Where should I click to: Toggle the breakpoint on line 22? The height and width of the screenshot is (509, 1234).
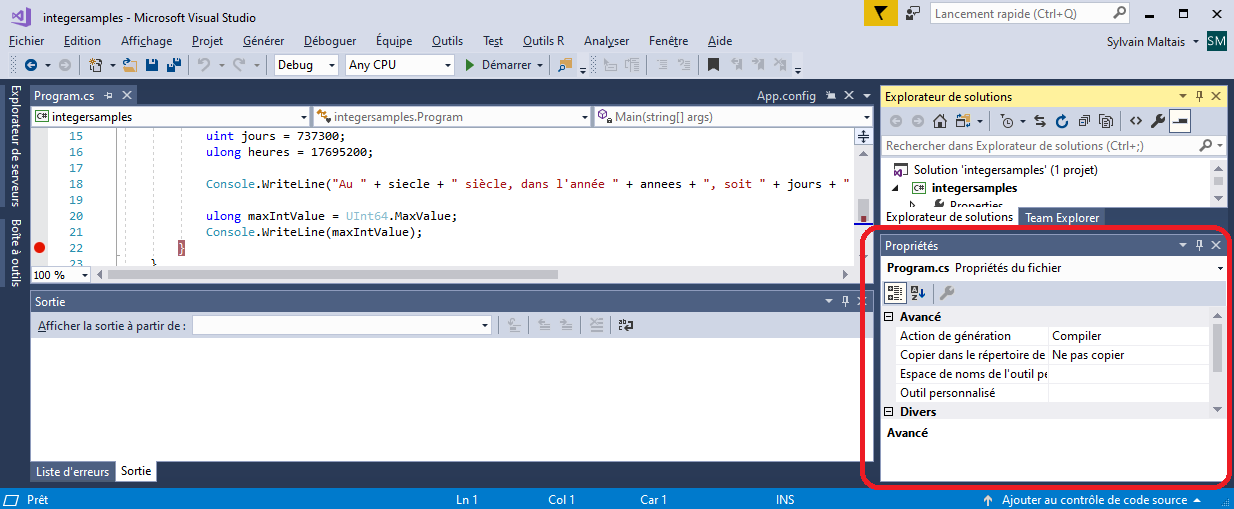coord(40,248)
